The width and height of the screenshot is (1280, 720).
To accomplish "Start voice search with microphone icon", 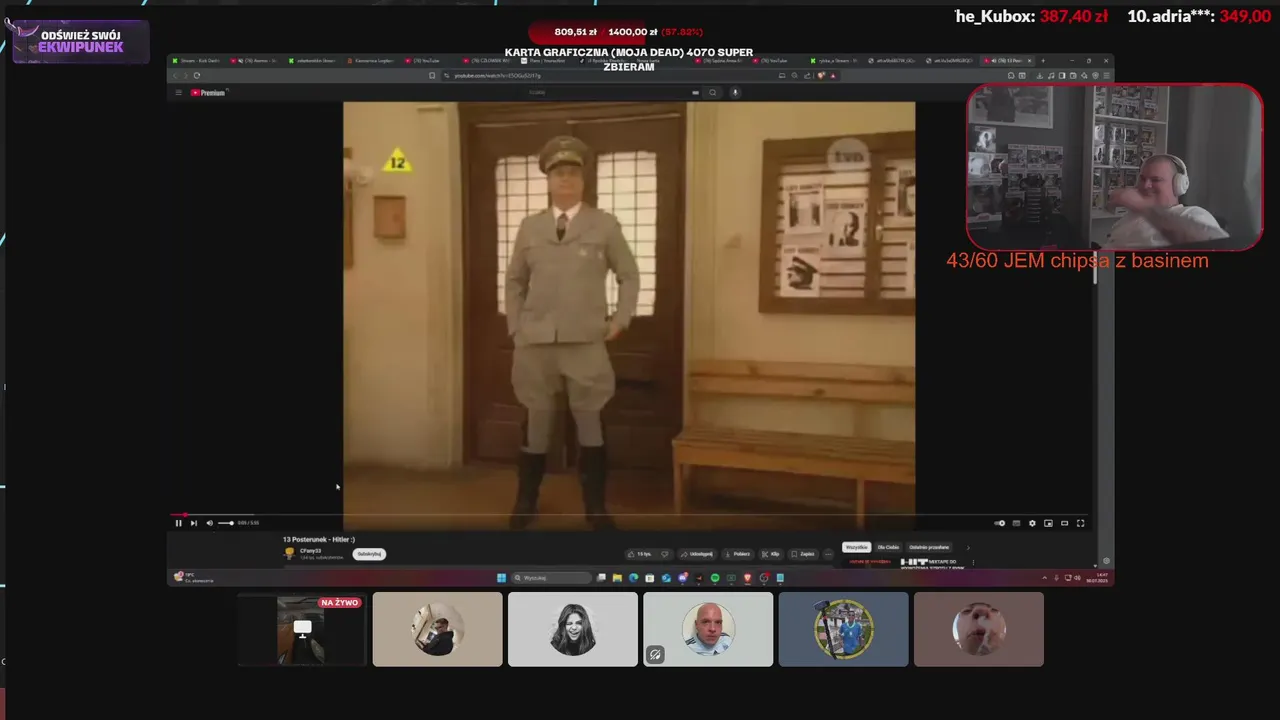I will [x=735, y=92].
